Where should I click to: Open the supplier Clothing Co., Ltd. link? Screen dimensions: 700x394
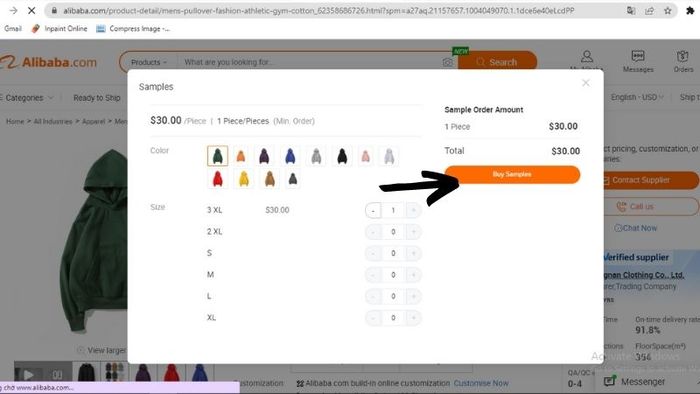point(643,275)
